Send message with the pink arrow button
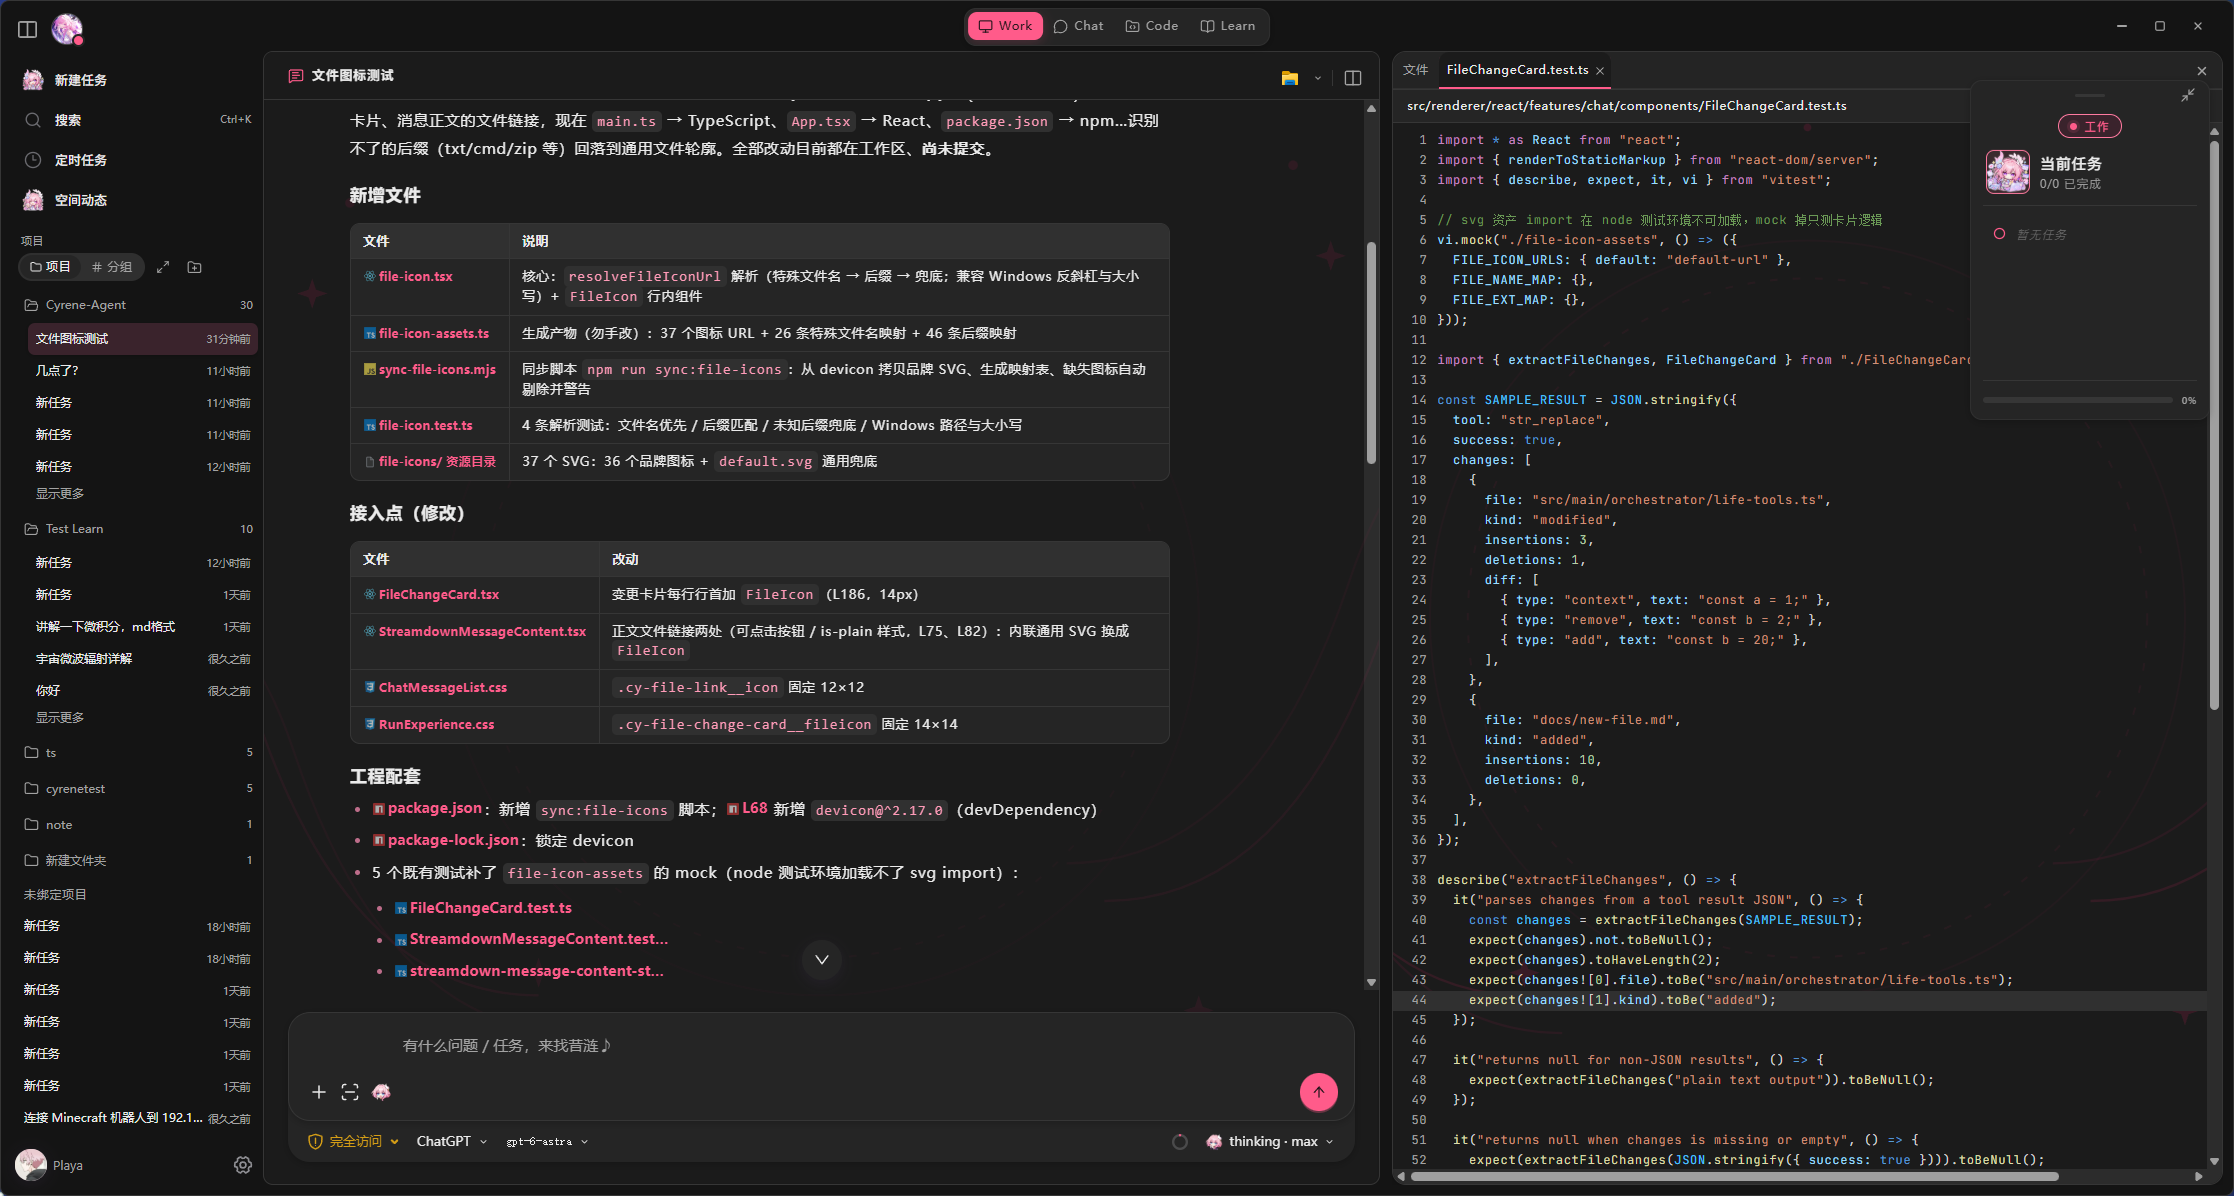This screenshot has width=2234, height=1196. coord(1319,1092)
